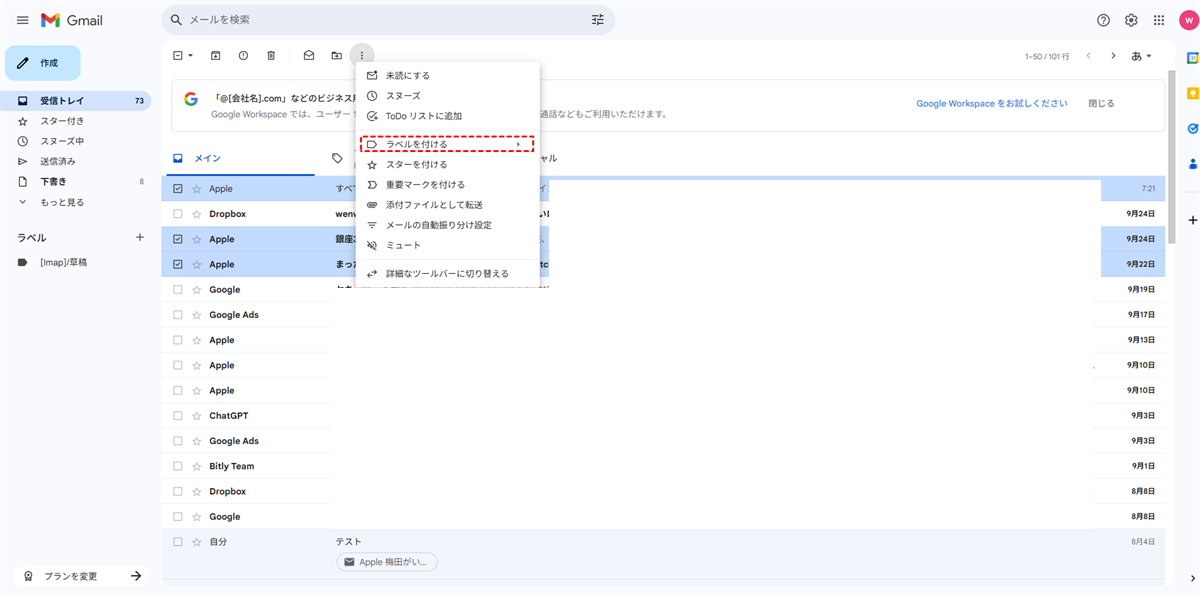
Task: Open Google Keep side panel icon
Action: point(1192,93)
